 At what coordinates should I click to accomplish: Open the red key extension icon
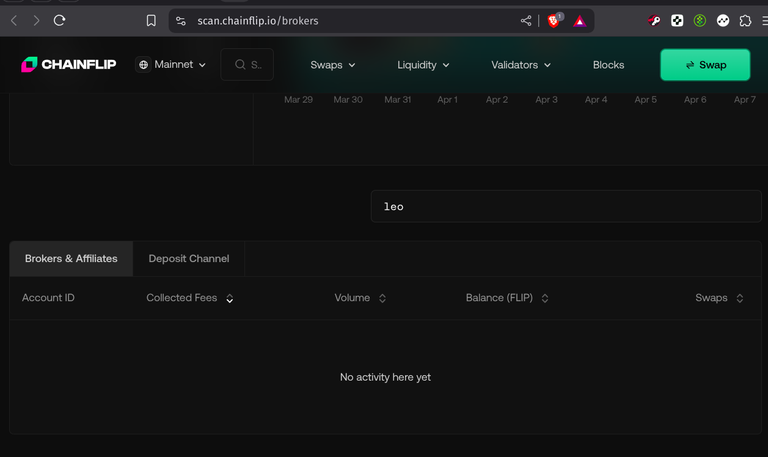[654, 21]
